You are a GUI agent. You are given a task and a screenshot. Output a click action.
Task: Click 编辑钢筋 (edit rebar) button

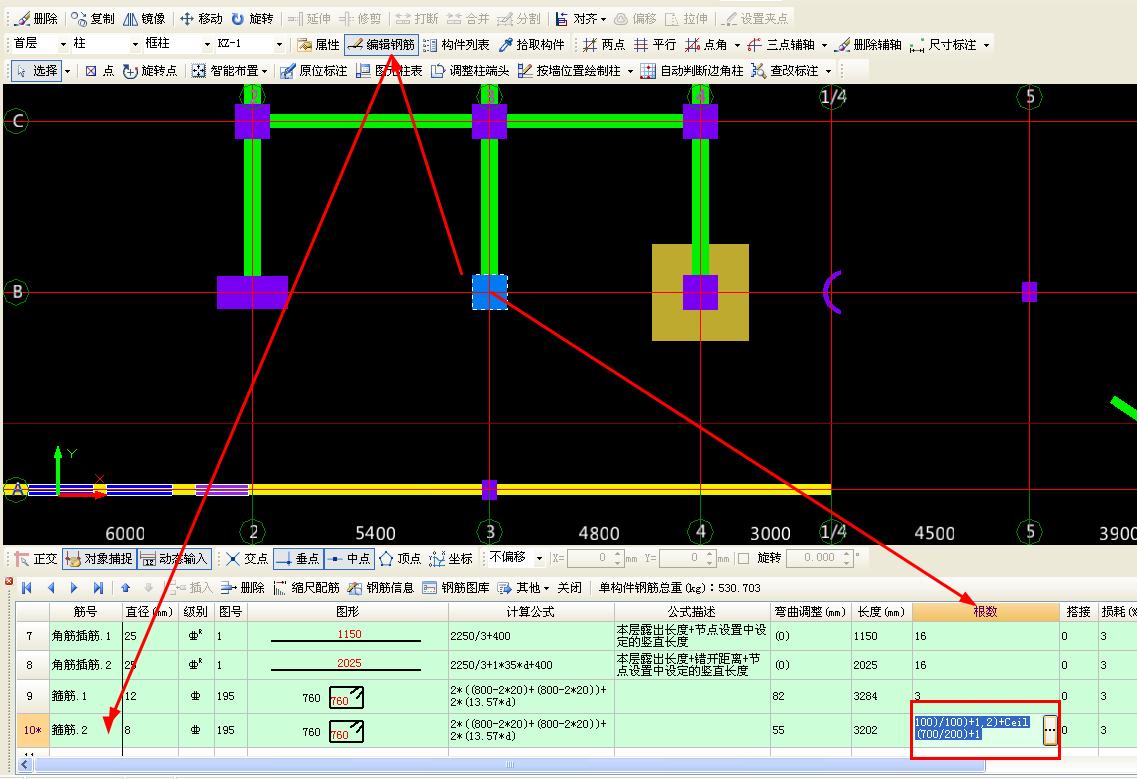point(381,45)
